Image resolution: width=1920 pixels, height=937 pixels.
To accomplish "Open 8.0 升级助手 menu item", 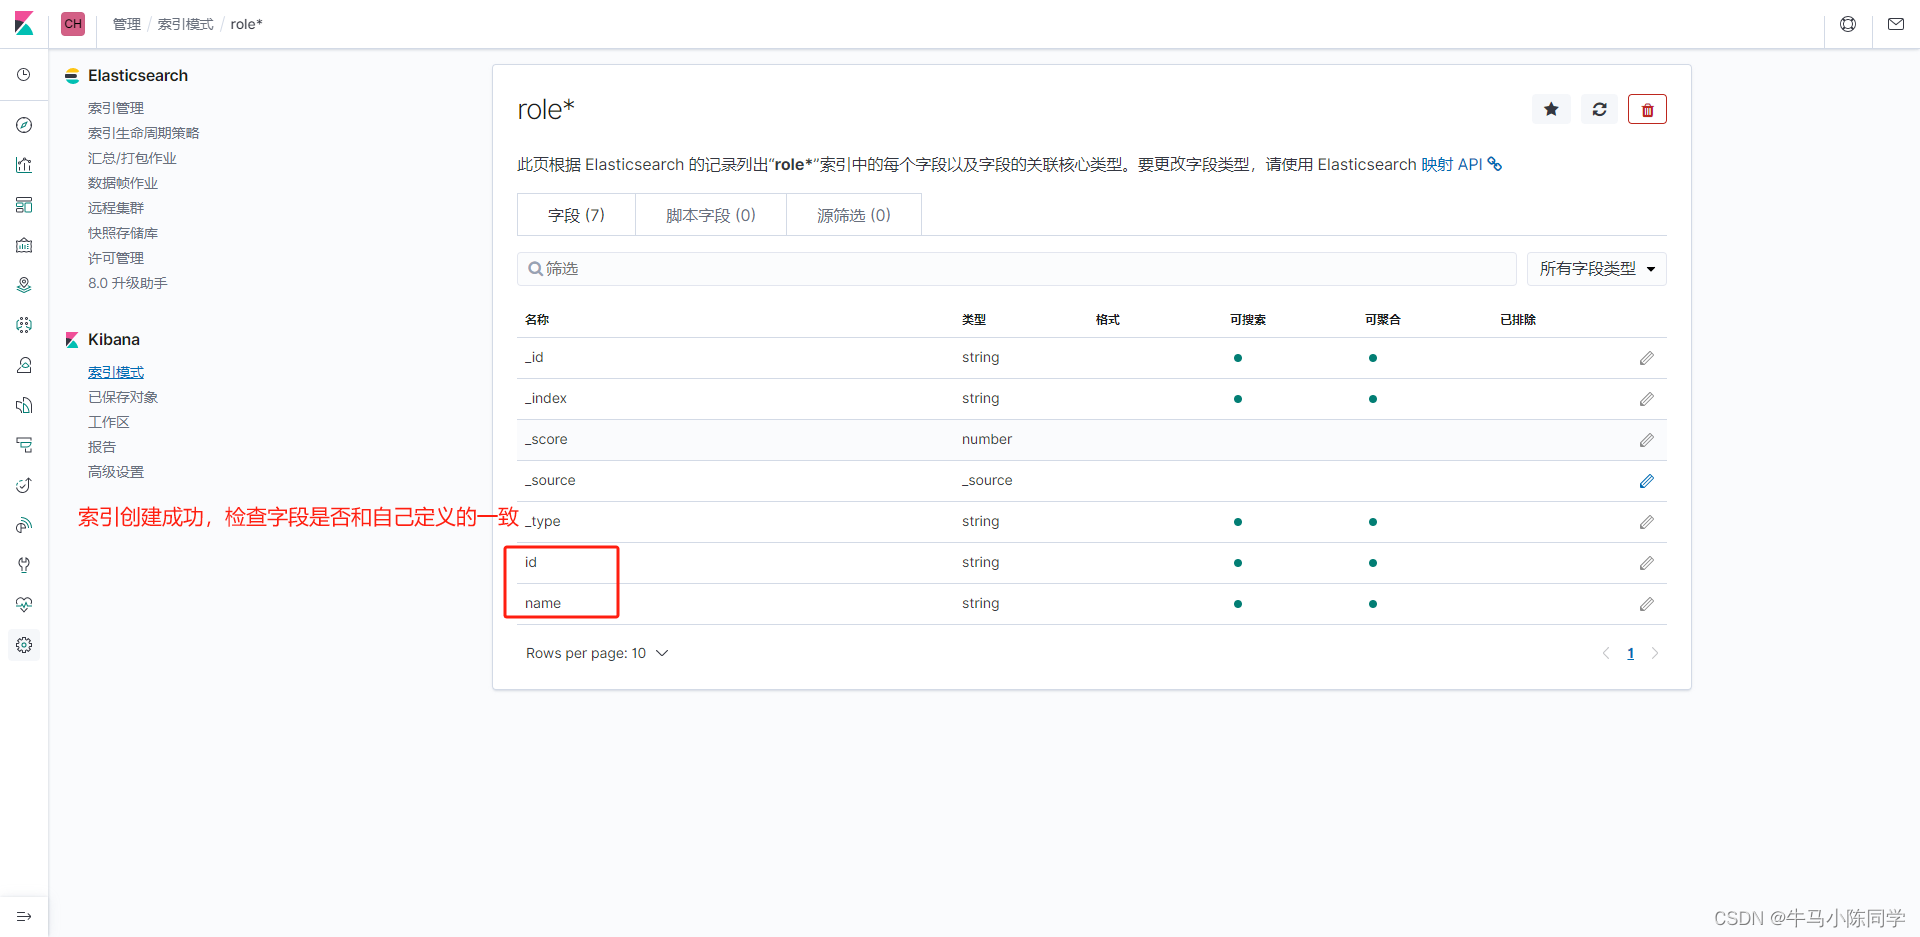I will (x=128, y=283).
